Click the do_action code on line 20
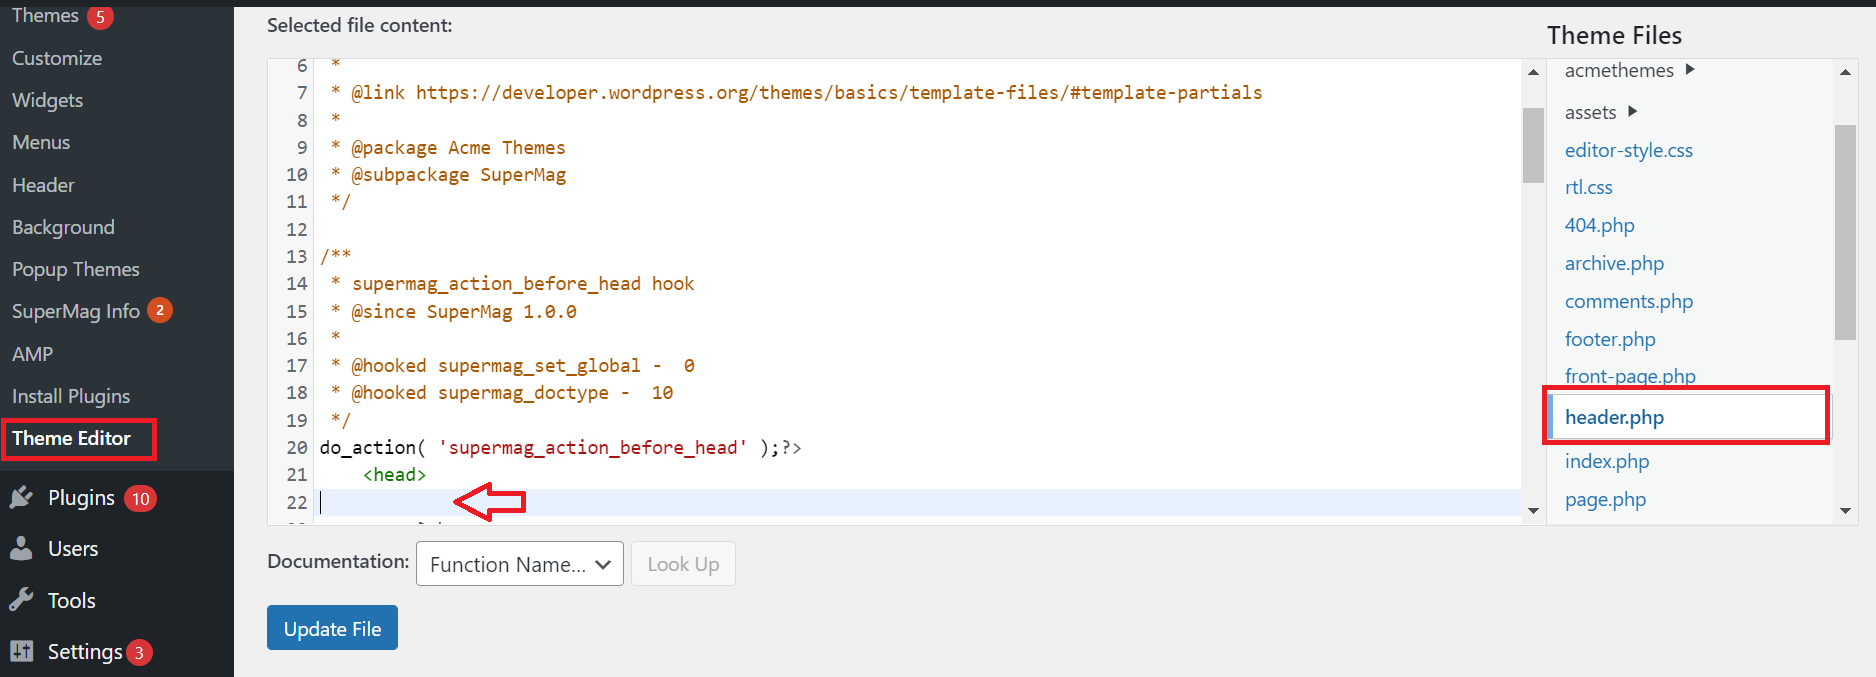1876x677 pixels. click(560, 447)
